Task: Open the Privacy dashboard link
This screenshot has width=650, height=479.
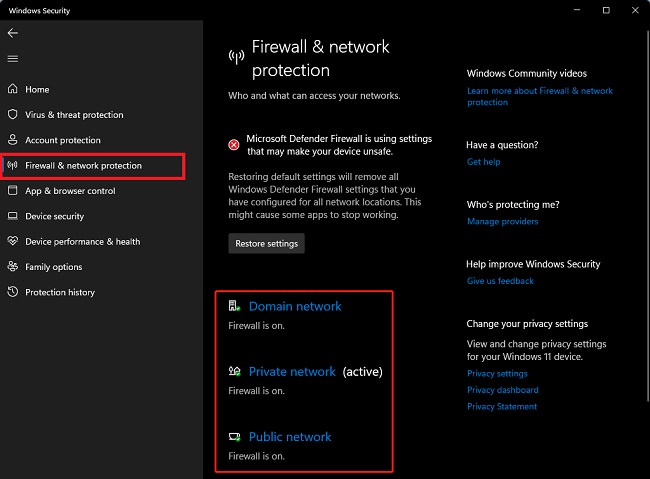Action: tap(503, 390)
